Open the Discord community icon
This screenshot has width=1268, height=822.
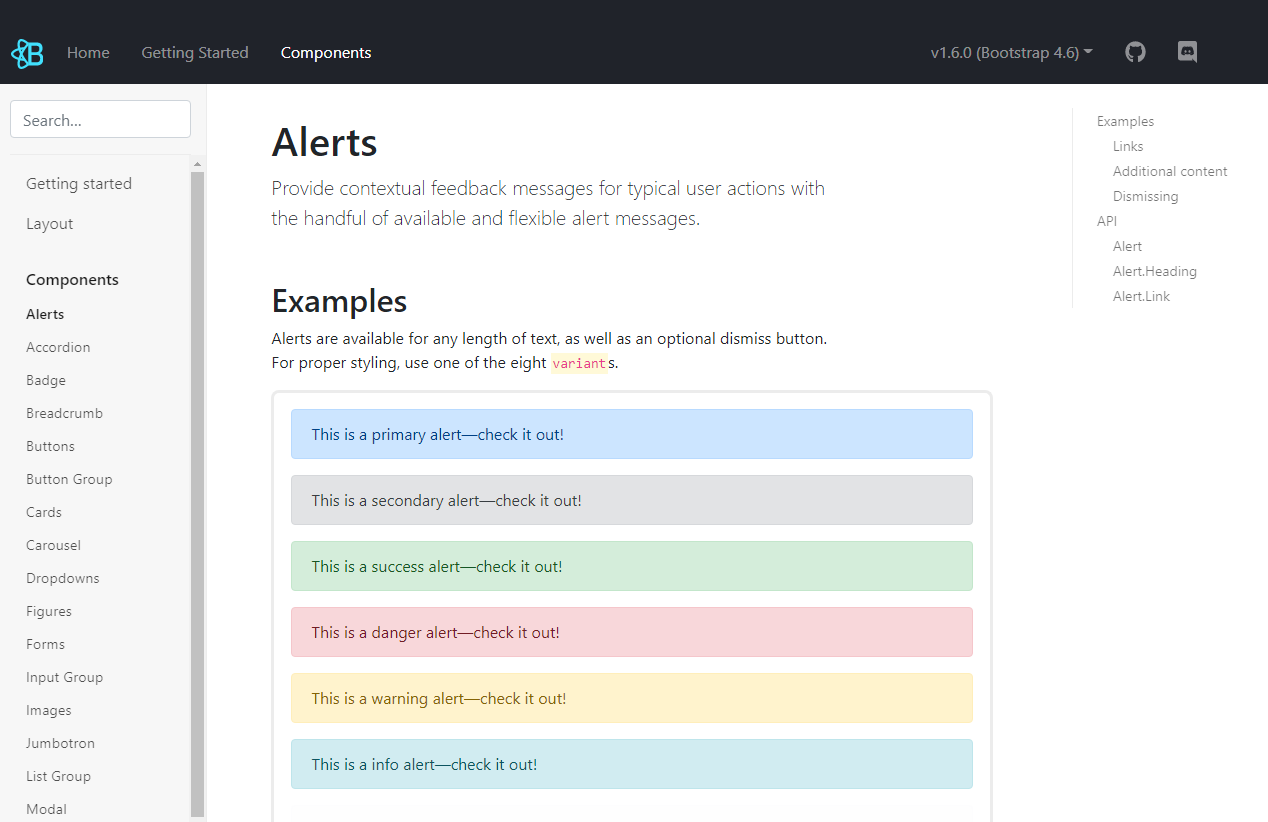point(1187,51)
